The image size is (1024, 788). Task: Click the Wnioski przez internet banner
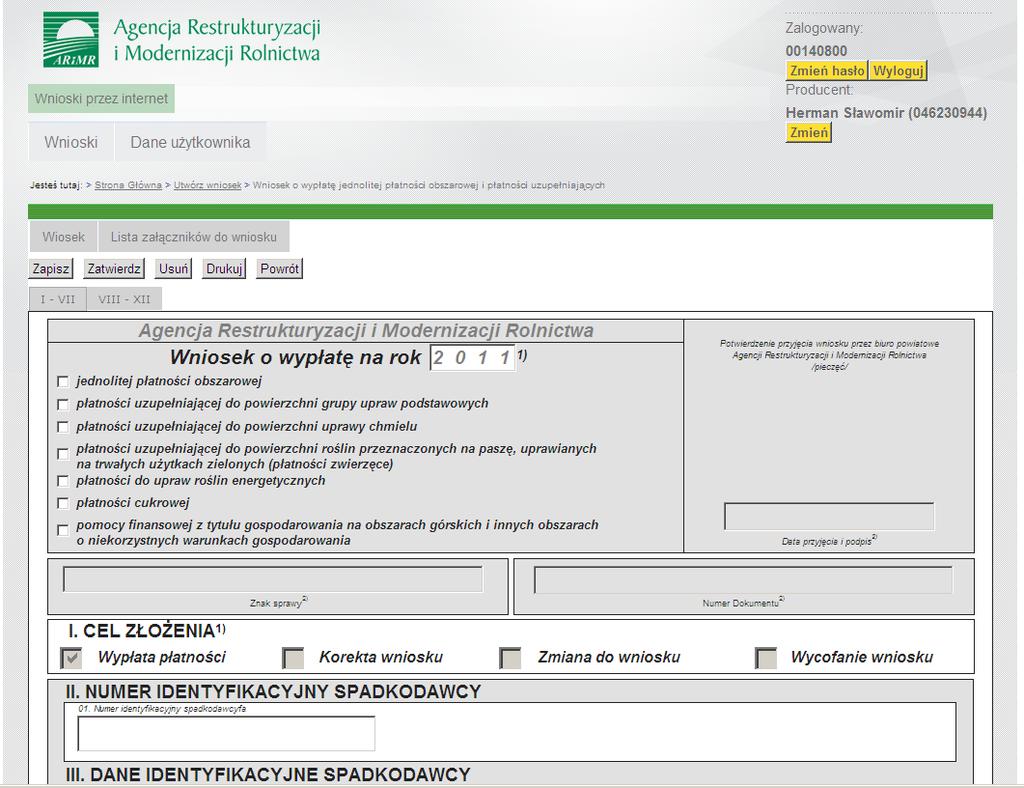tap(101, 99)
